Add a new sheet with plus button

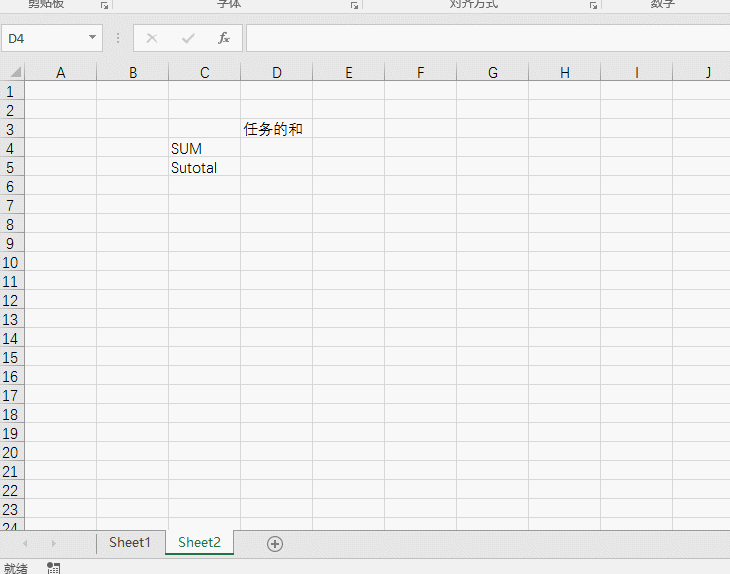click(275, 544)
